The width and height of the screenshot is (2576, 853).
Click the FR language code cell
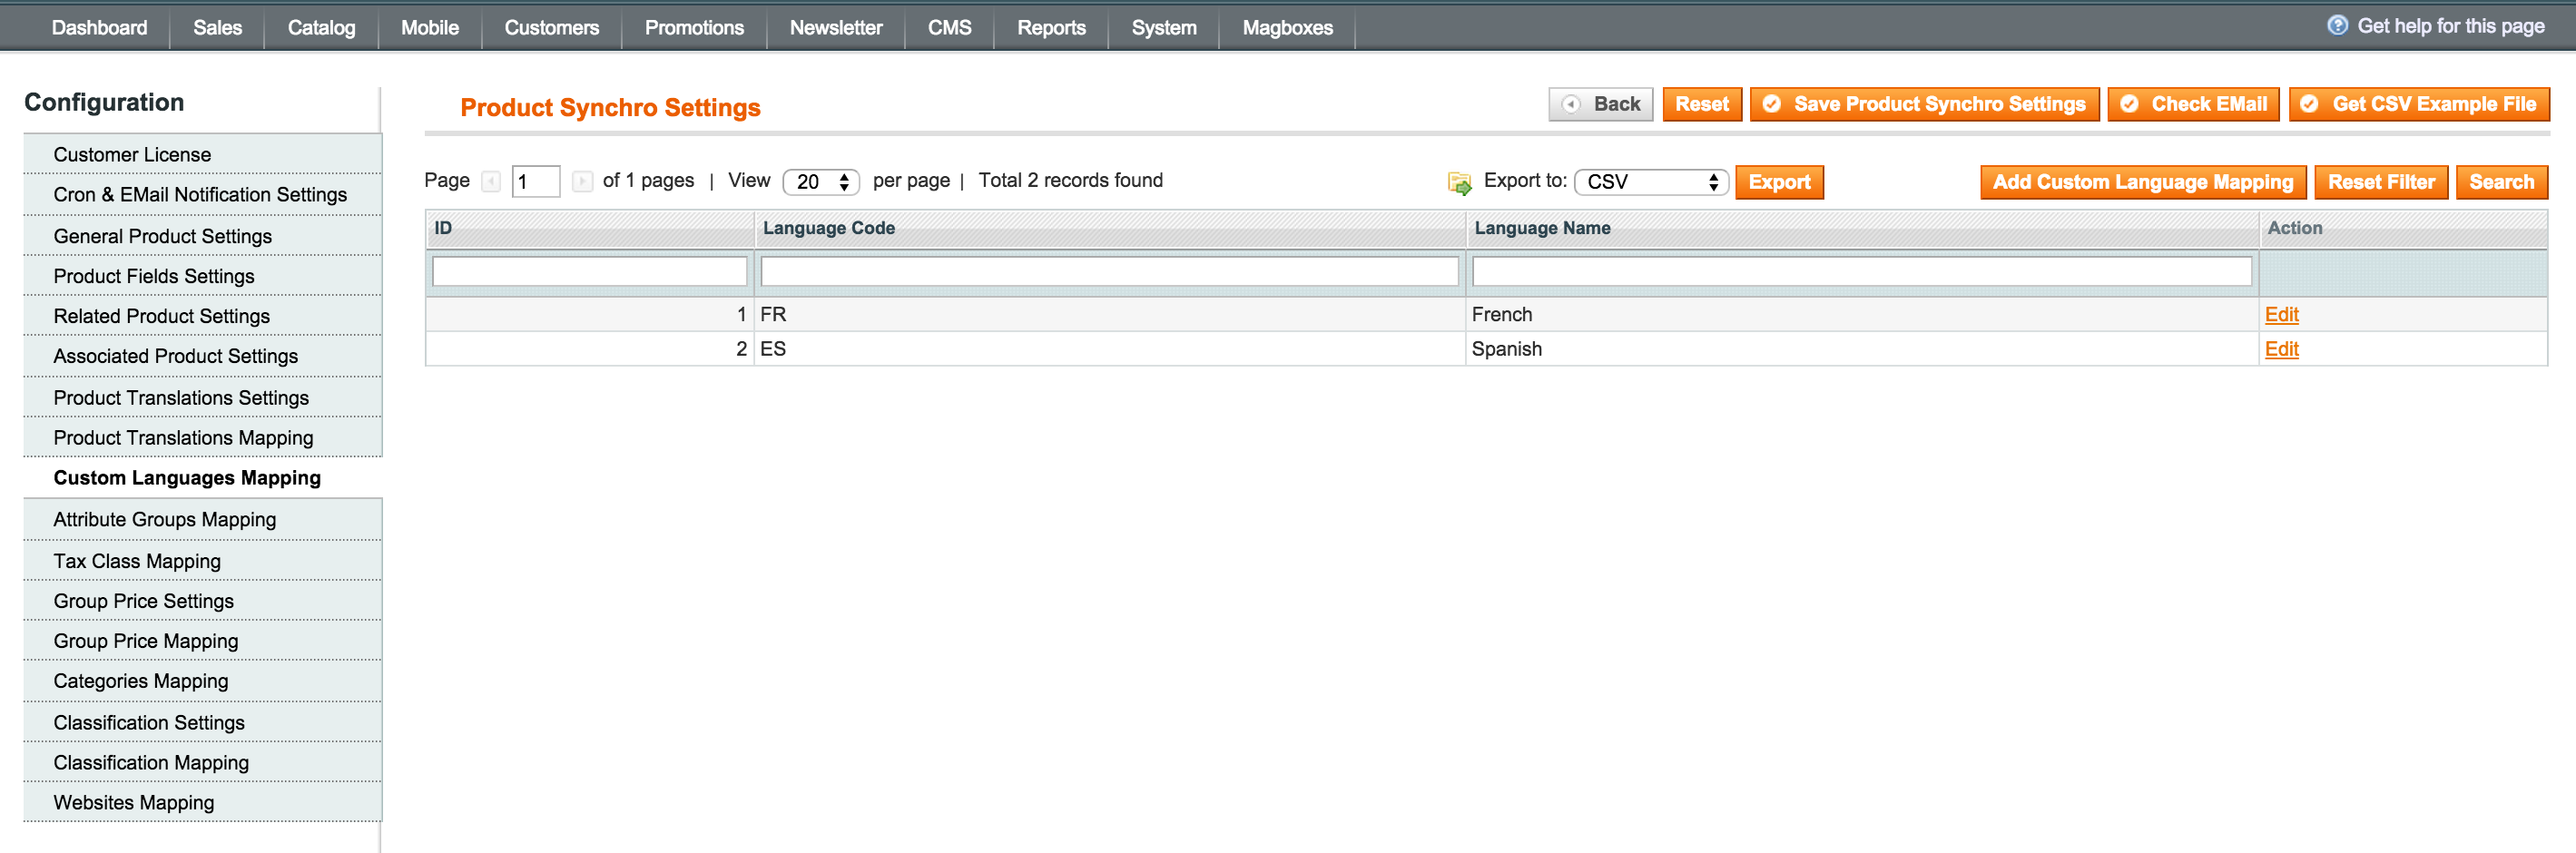[x=1110, y=314]
